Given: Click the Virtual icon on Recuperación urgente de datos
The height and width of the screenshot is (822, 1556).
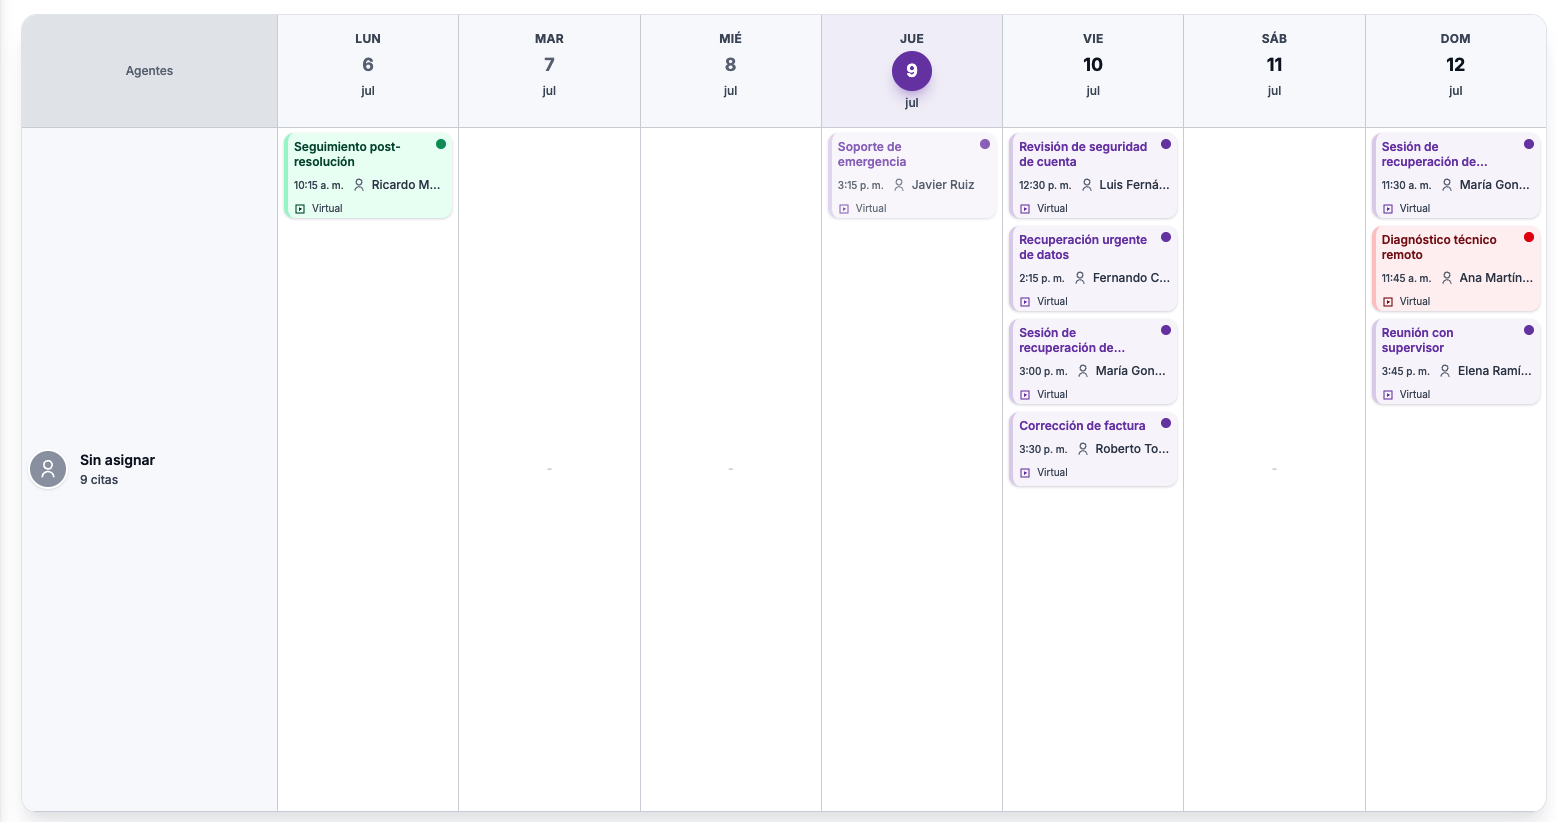Looking at the screenshot, I should coord(1025,302).
